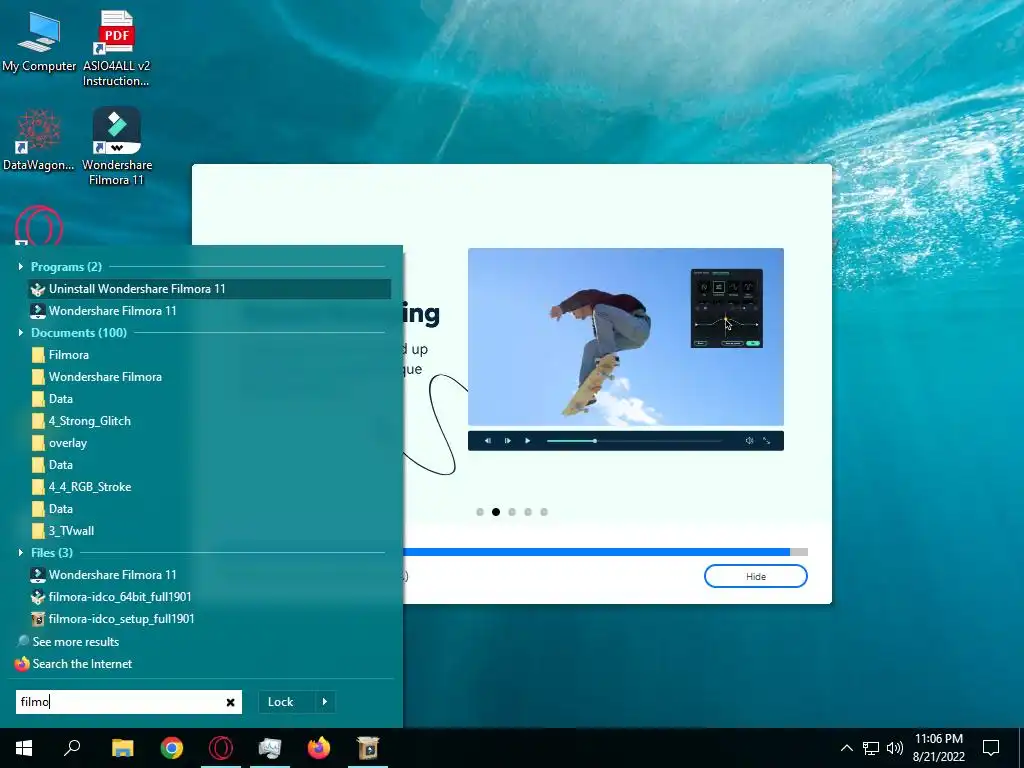Click play button in installer video

pyautogui.click(x=528, y=441)
